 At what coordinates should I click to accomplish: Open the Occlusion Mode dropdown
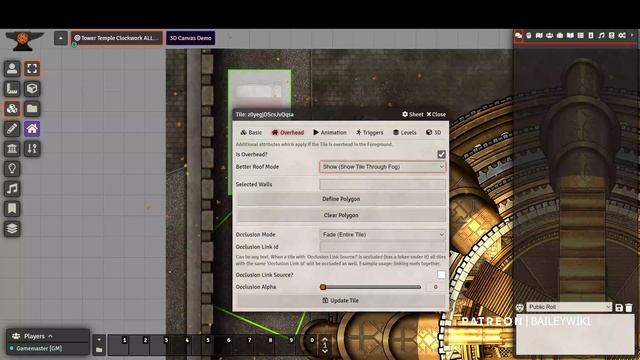pyautogui.click(x=382, y=235)
